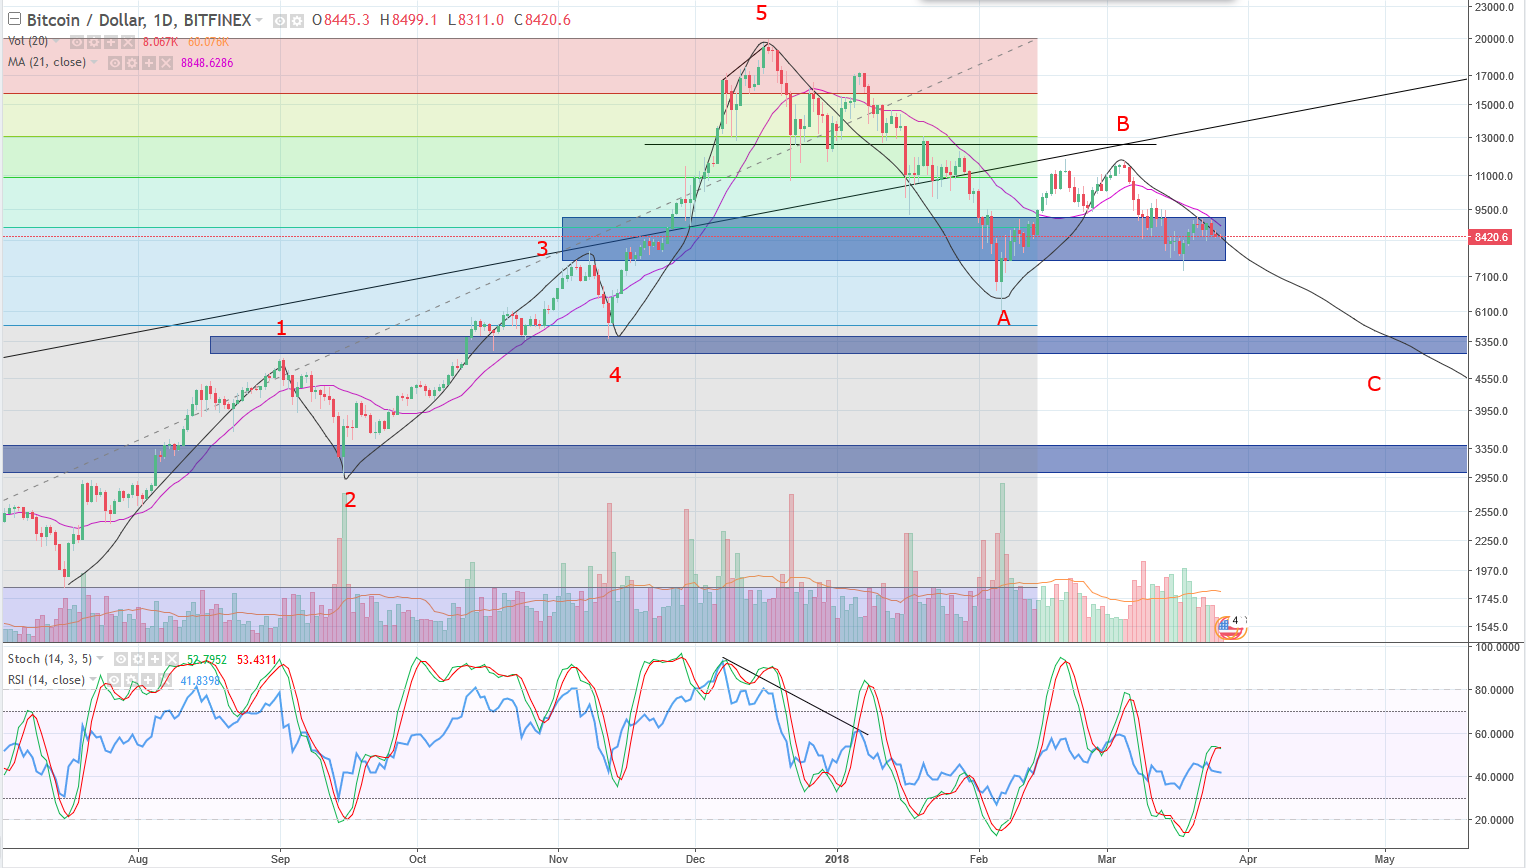Toggle visibility of the Bitcoin / Dollar series
Image resolution: width=1526 pixels, height=868 pixels.
(280, 21)
